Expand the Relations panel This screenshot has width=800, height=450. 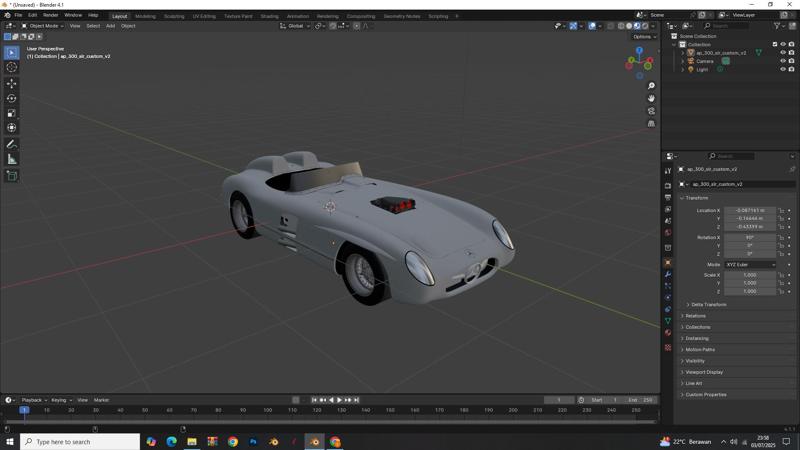pyautogui.click(x=695, y=316)
